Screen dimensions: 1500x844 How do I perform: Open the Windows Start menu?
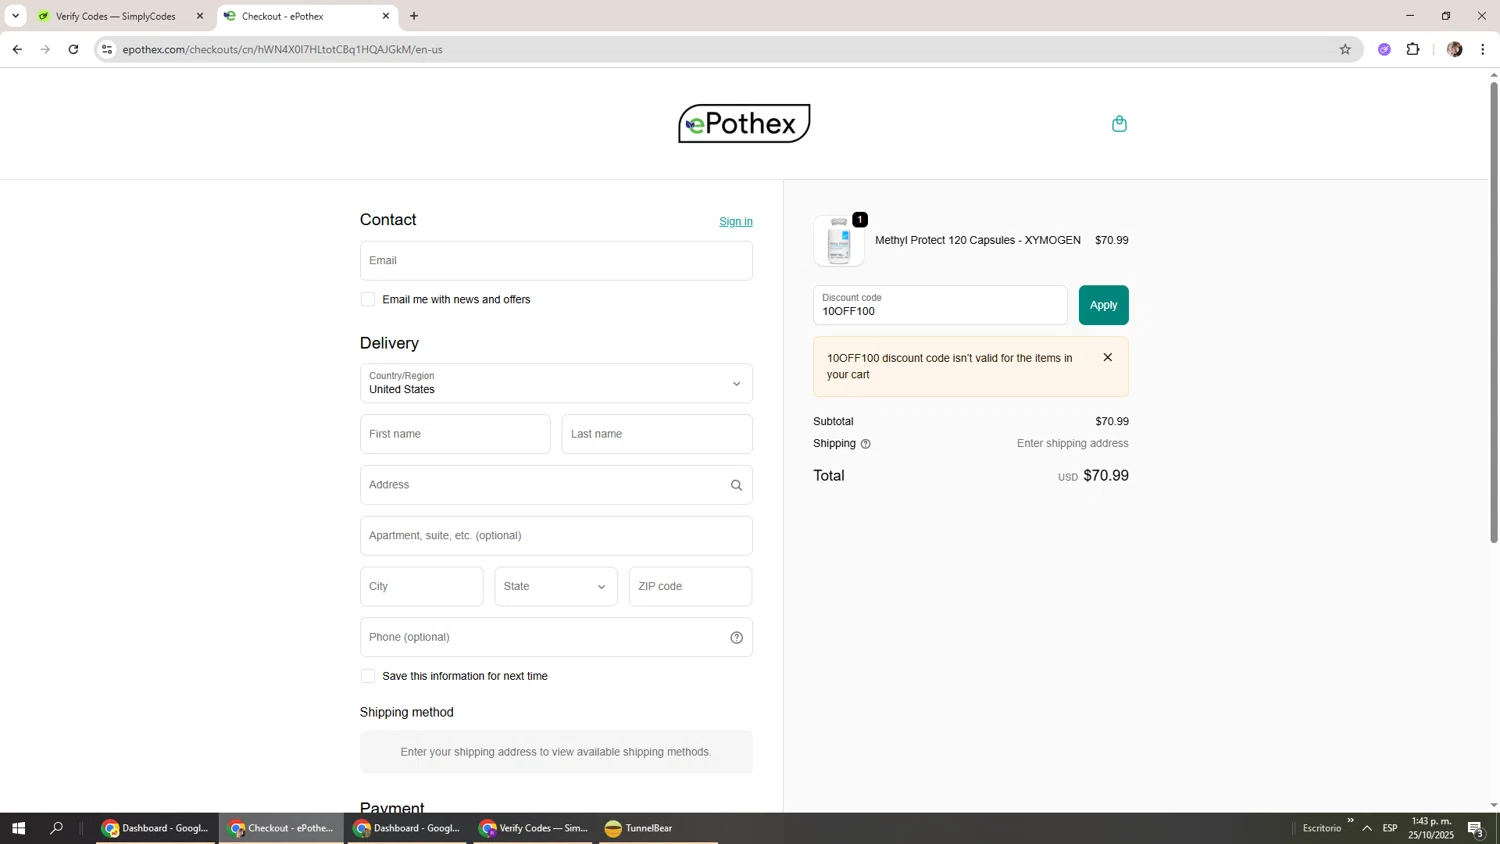[18, 828]
